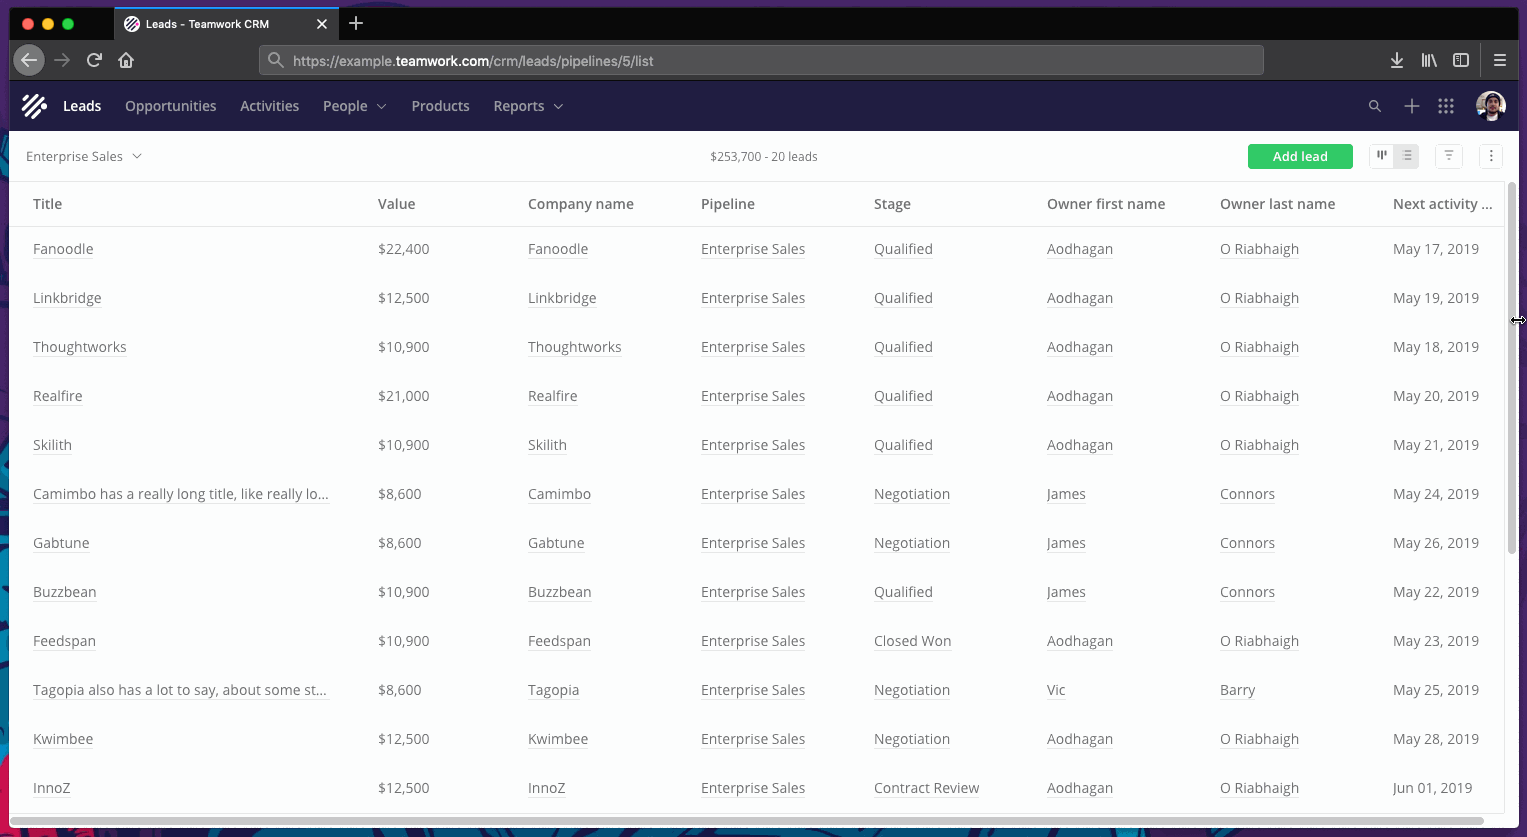Open the apps grid launcher icon

[x=1445, y=105]
